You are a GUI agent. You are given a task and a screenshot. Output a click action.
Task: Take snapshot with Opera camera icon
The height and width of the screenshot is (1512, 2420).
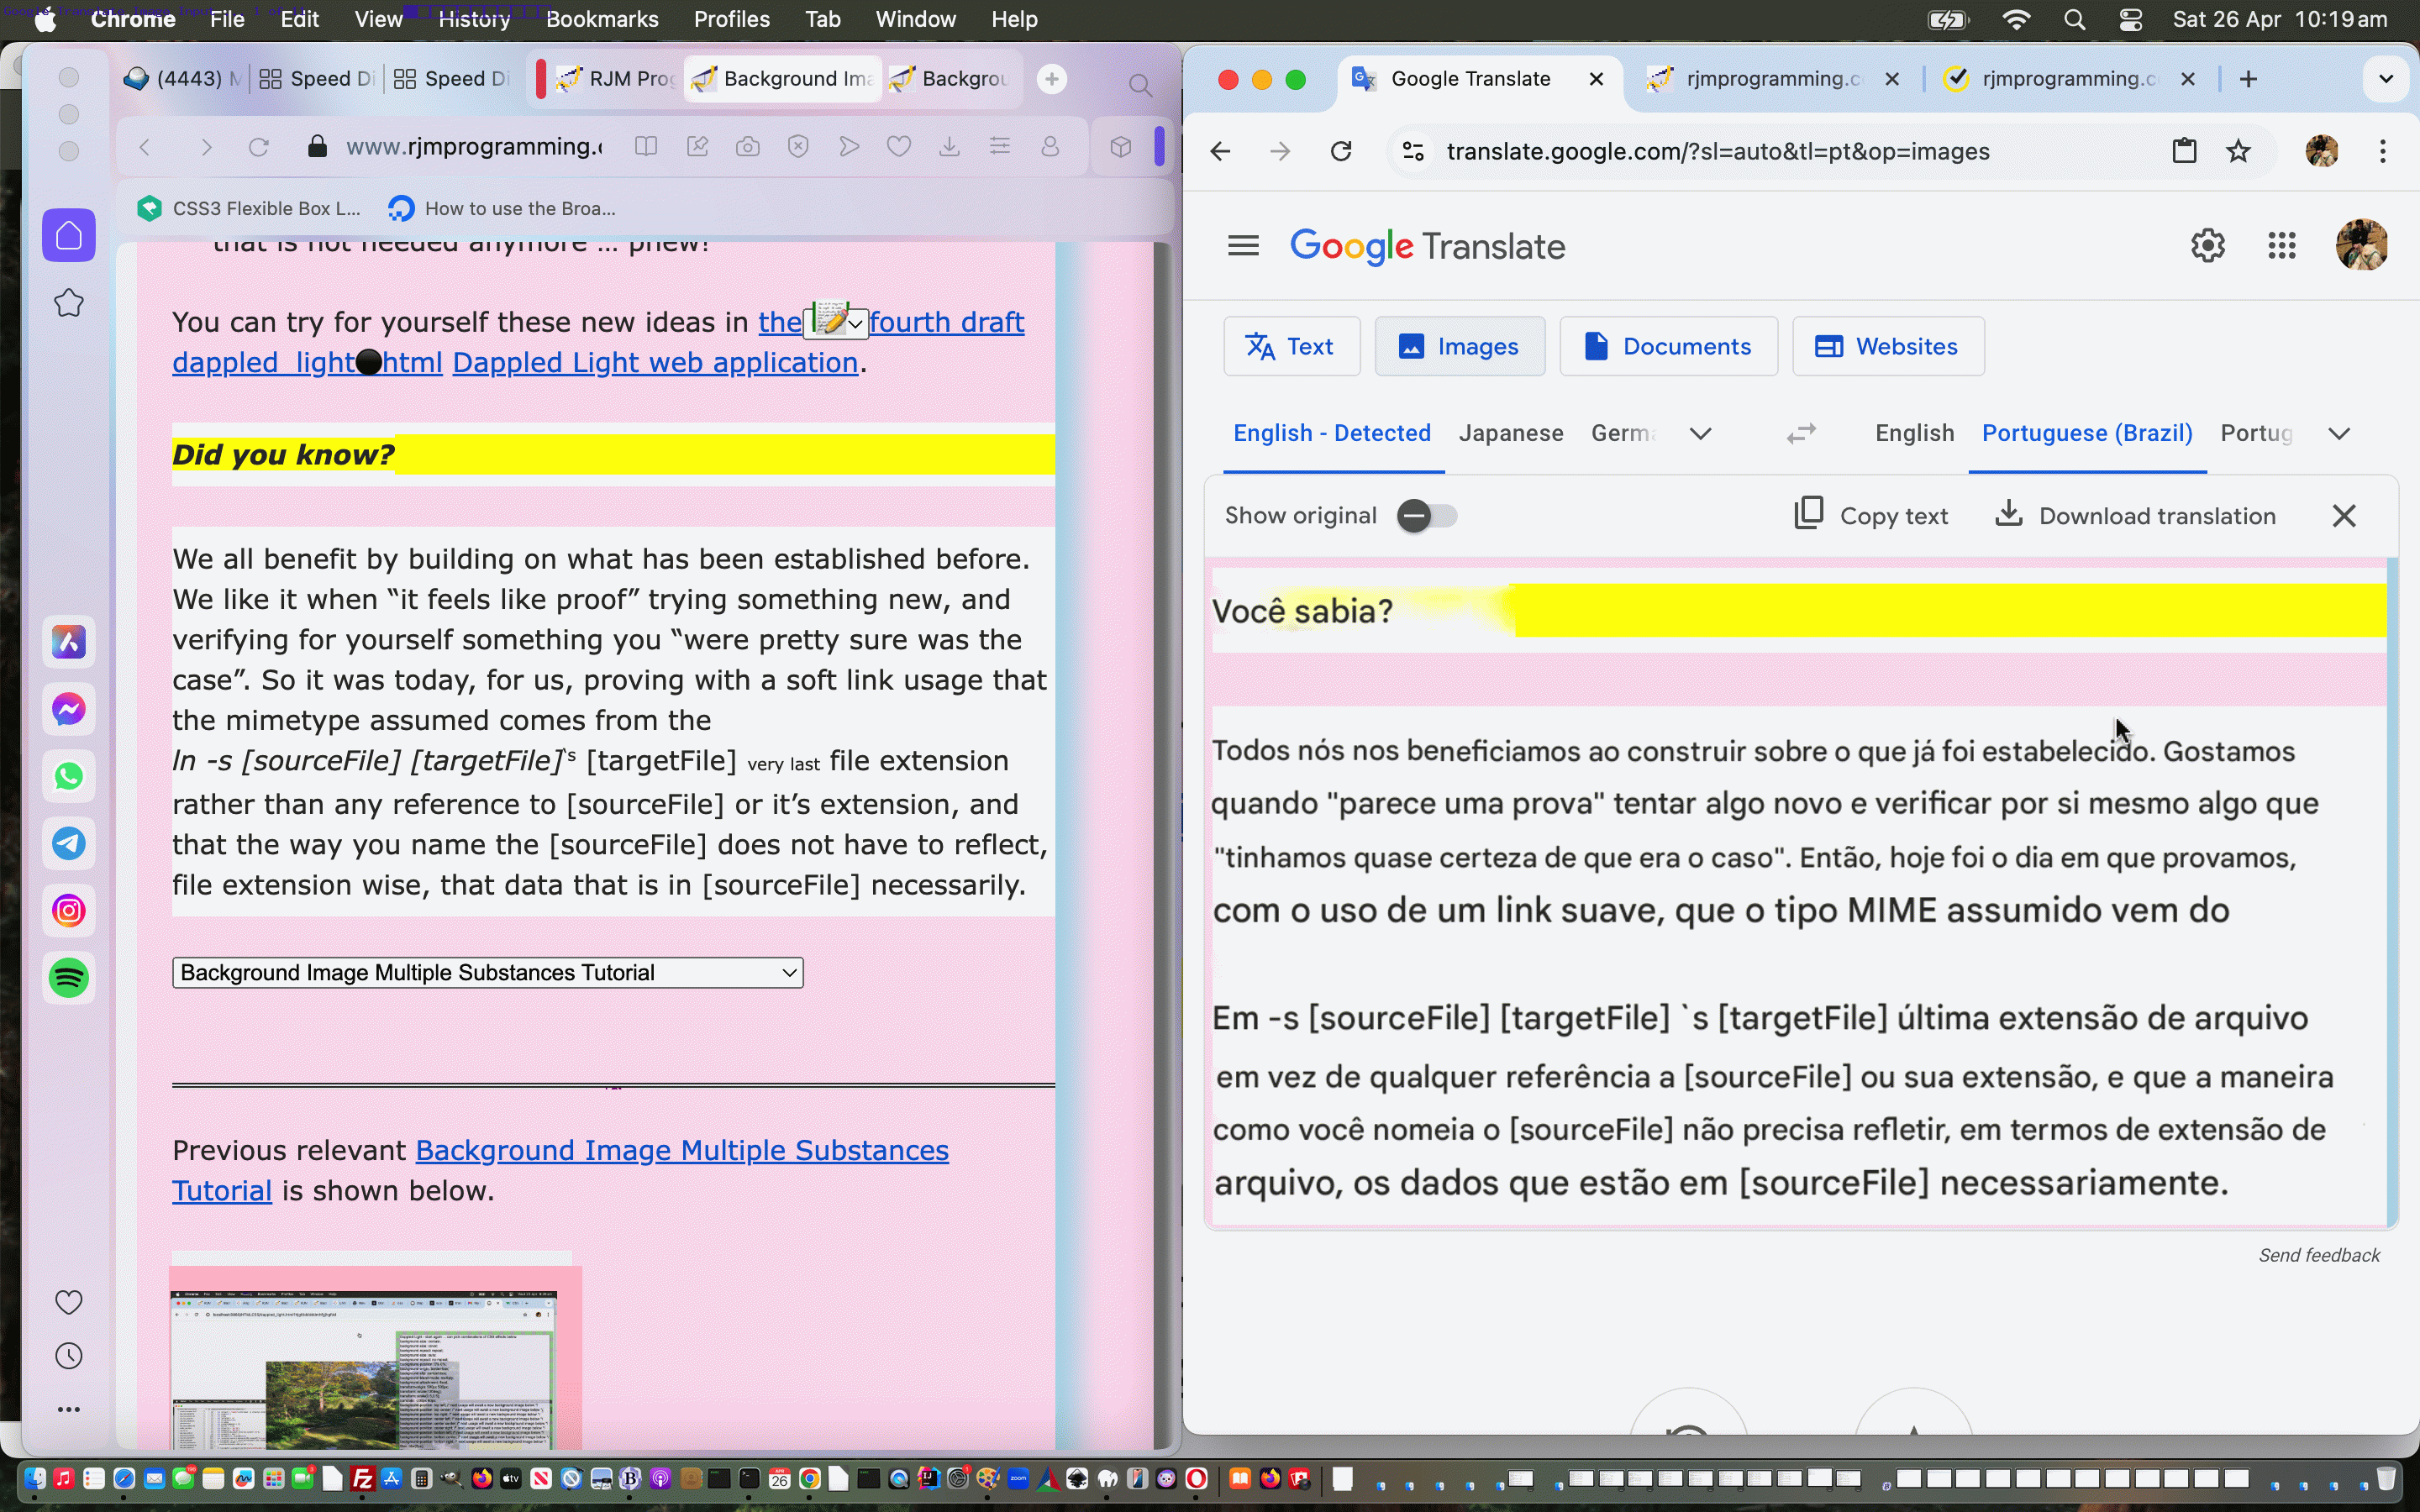point(747,147)
